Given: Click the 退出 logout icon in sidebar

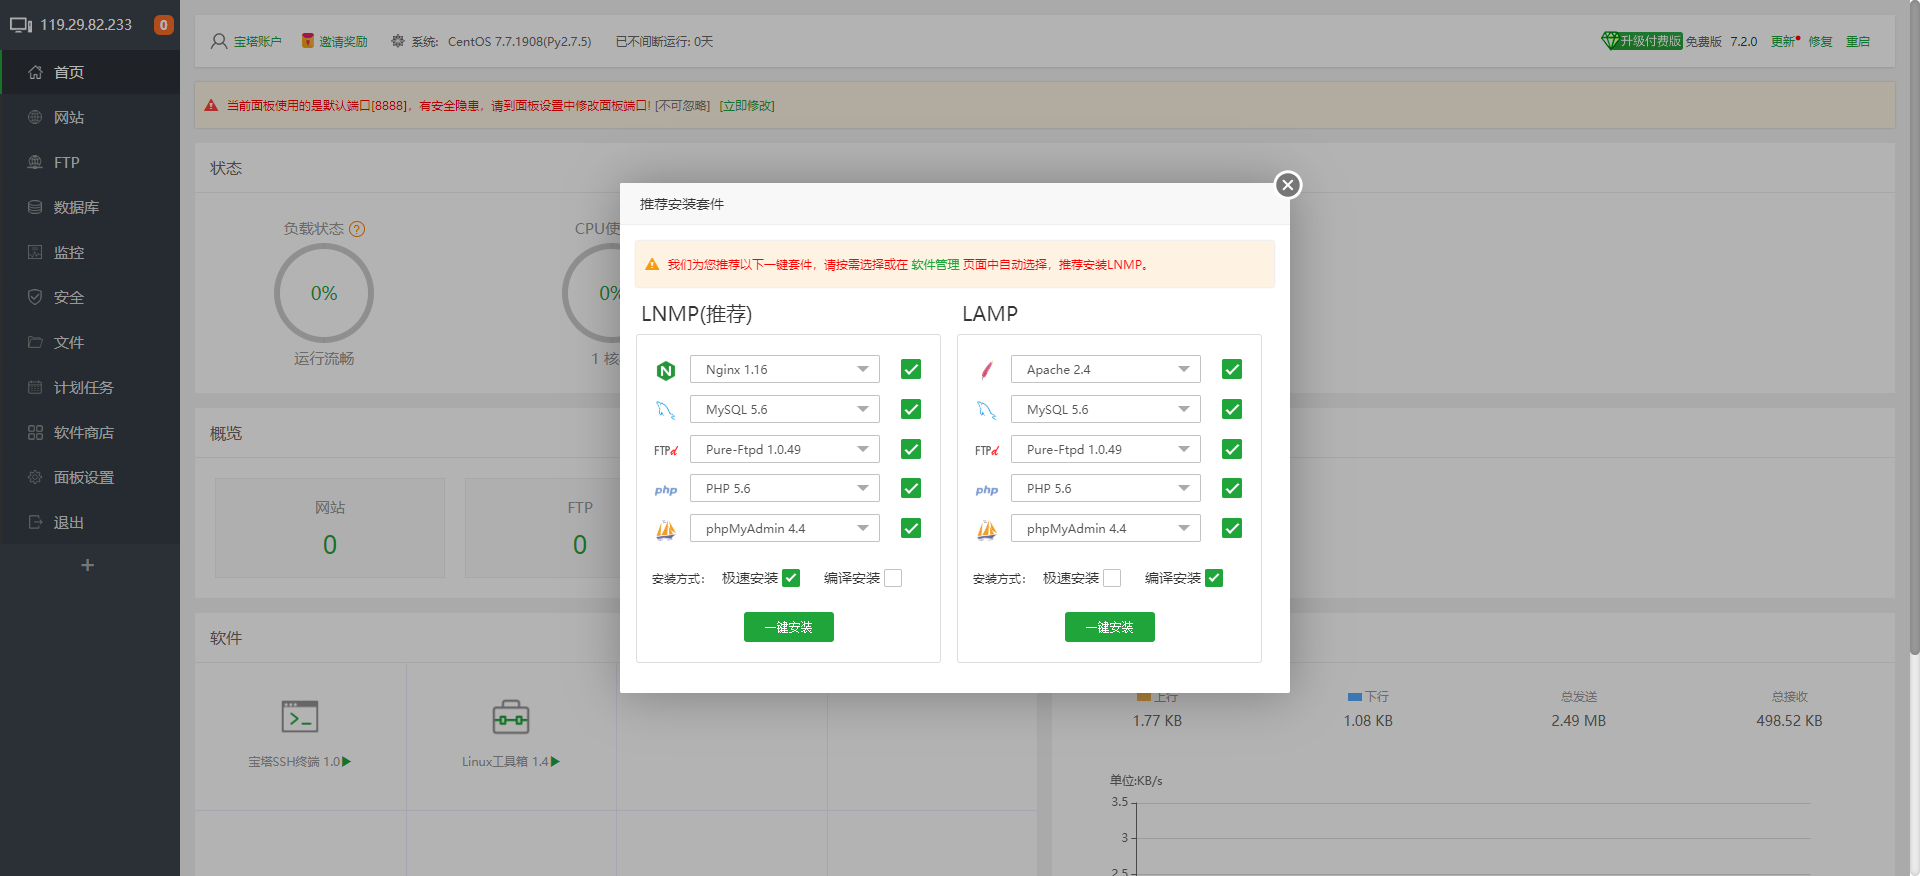Looking at the screenshot, I should [x=35, y=522].
